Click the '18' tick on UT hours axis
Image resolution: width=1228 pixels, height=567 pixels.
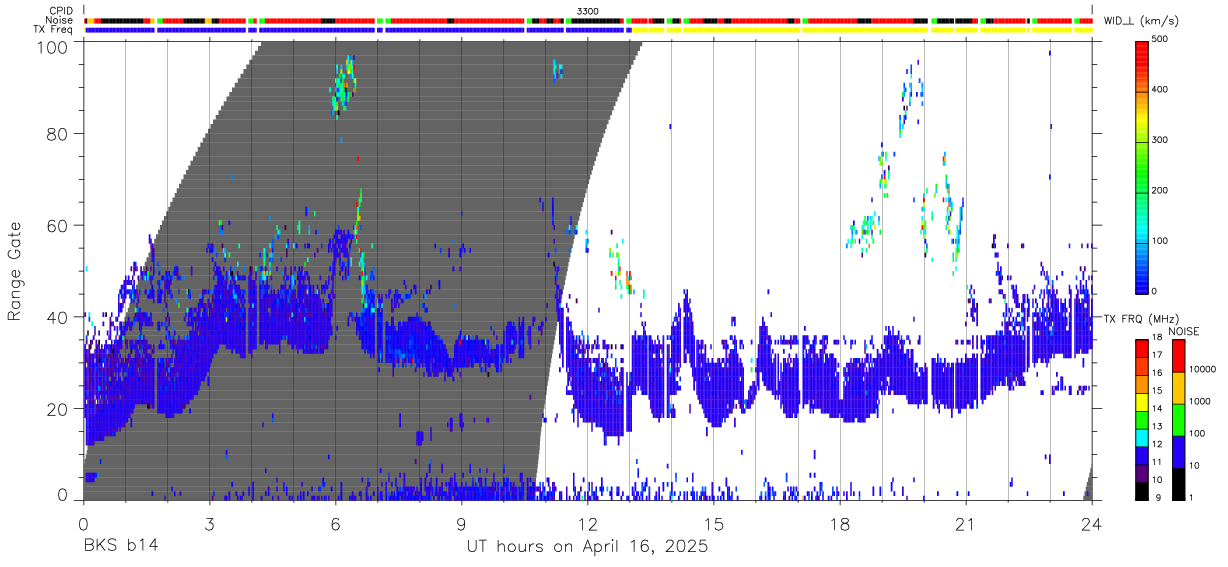[x=839, y=522]
